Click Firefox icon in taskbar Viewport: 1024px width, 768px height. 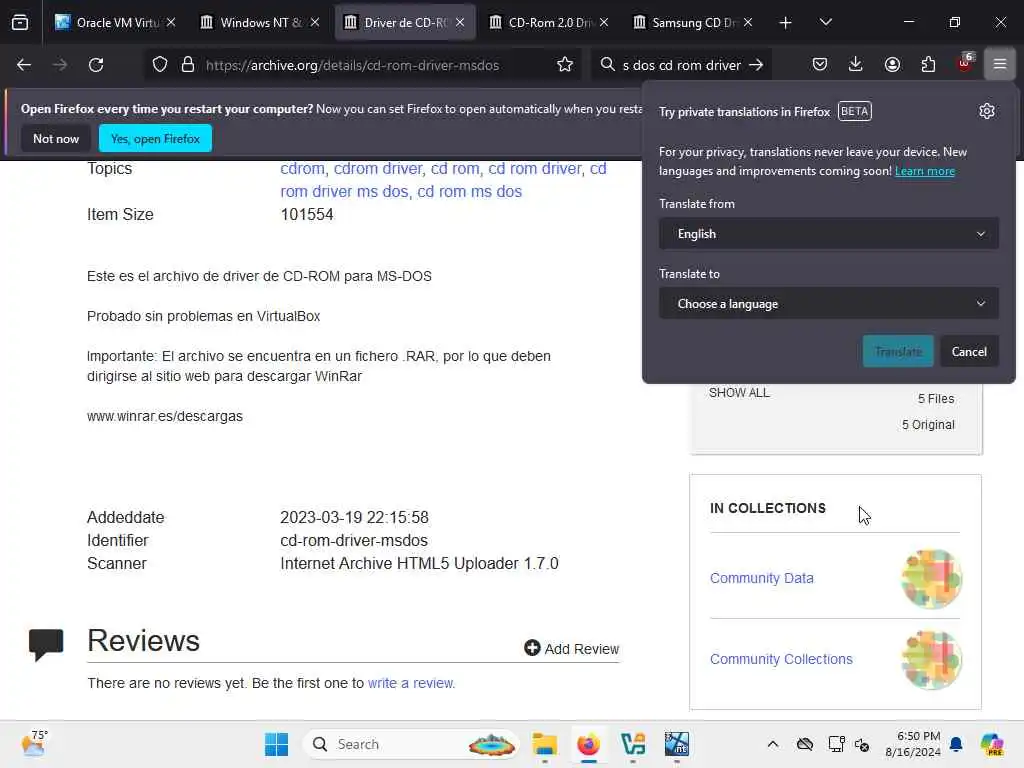pyautogui.click(x=588, y=744)
